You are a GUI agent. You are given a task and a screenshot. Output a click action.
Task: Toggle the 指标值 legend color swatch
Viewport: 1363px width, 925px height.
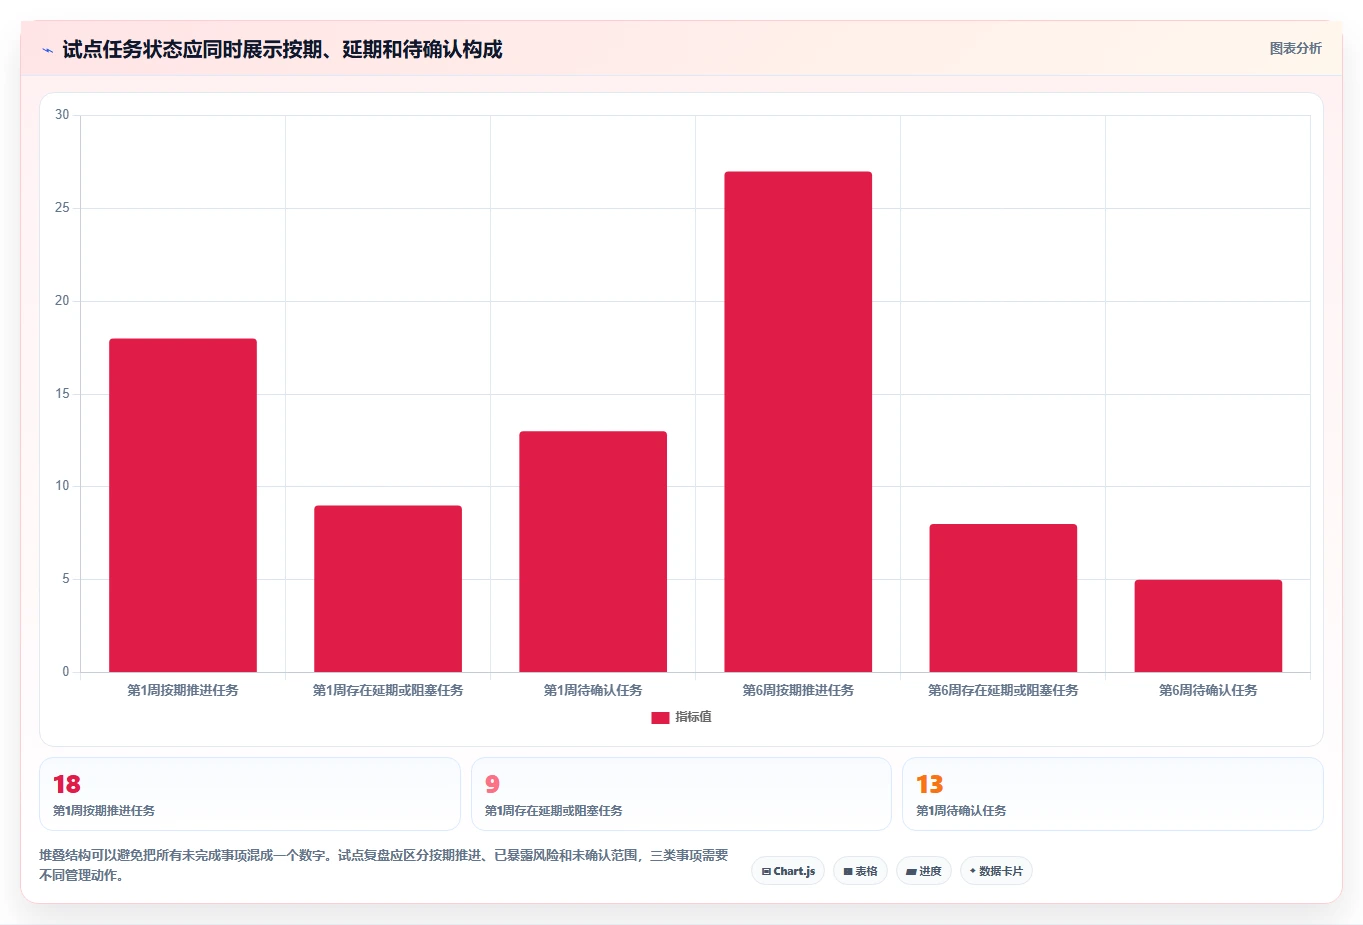tap(660, 718)
